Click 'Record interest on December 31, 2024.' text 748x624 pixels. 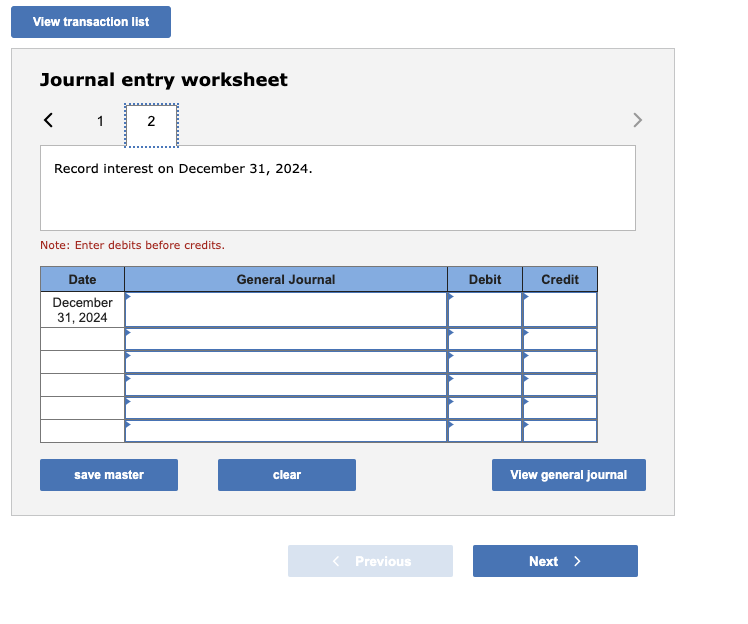183,169
